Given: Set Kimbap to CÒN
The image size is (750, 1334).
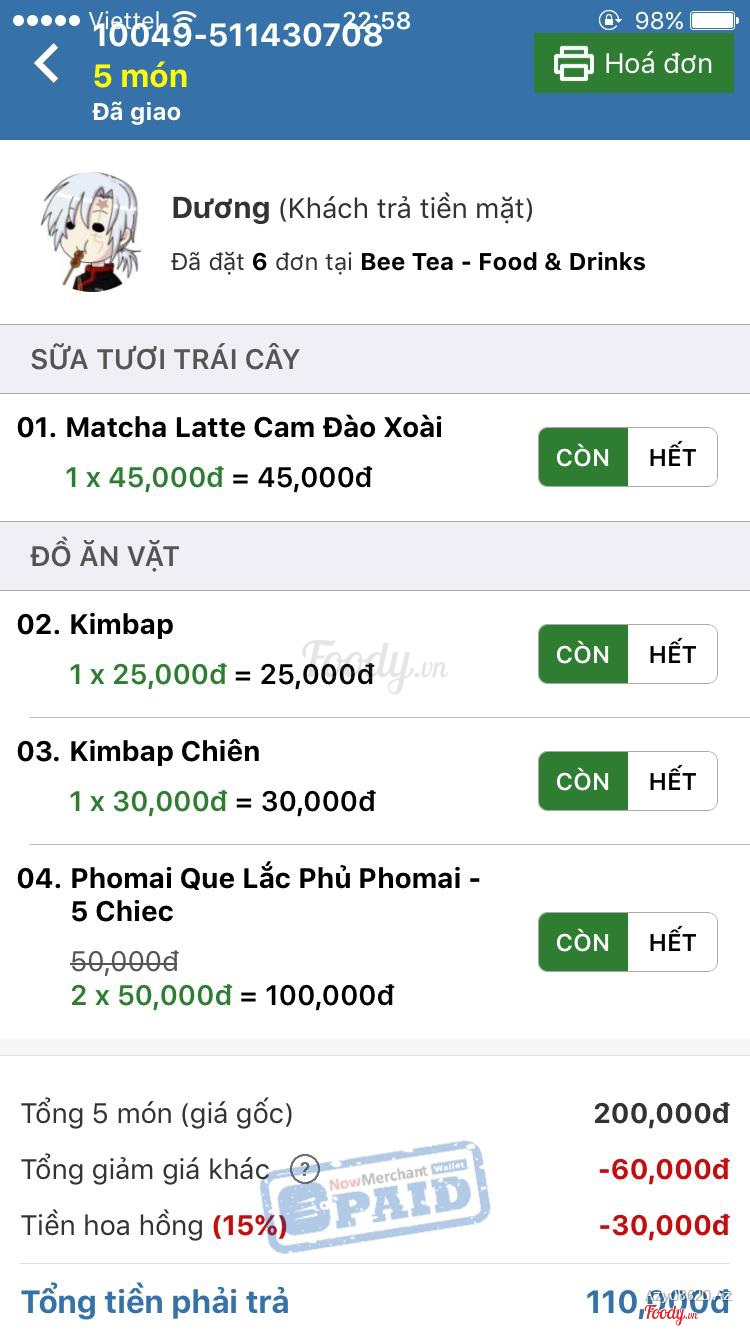Looking at the screenshot, I should (583, 654).
